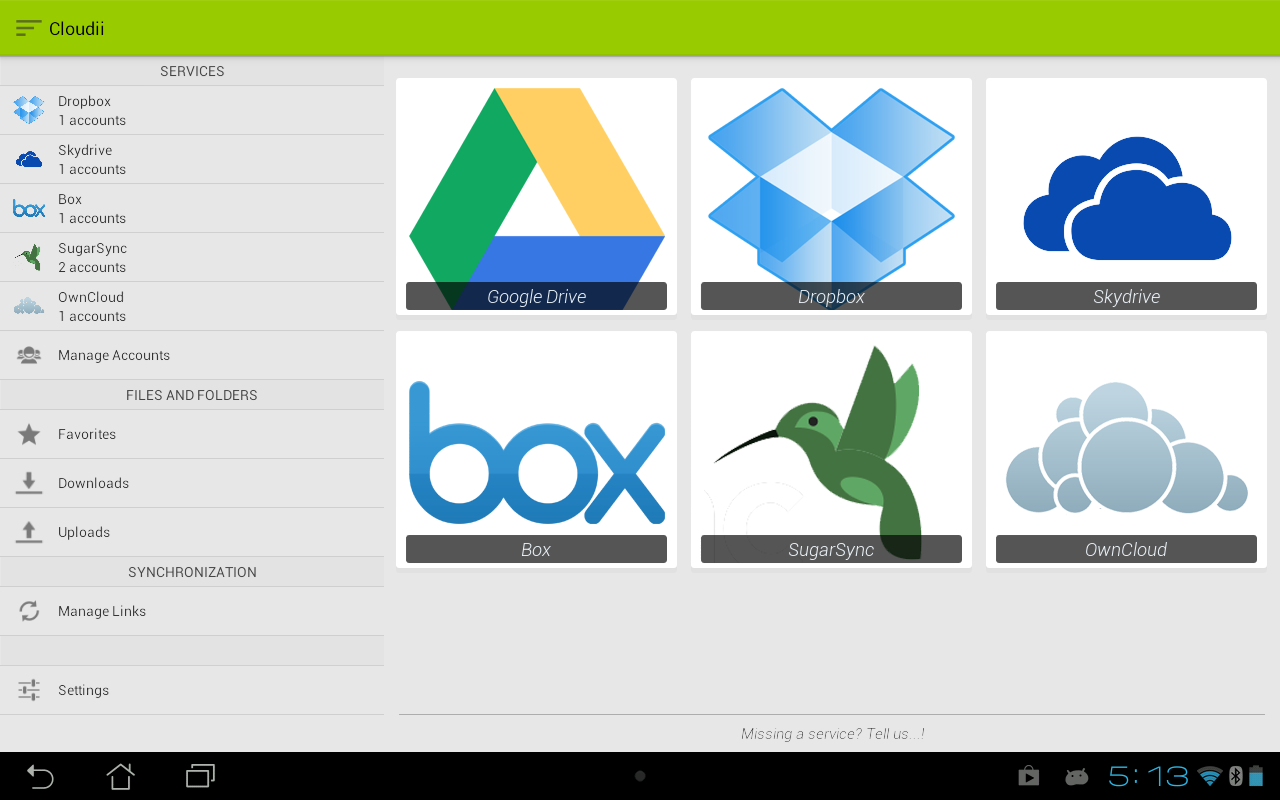Click the Box logo icon in sidebar
1280x800 pixels.
click(x=29, y=208)
